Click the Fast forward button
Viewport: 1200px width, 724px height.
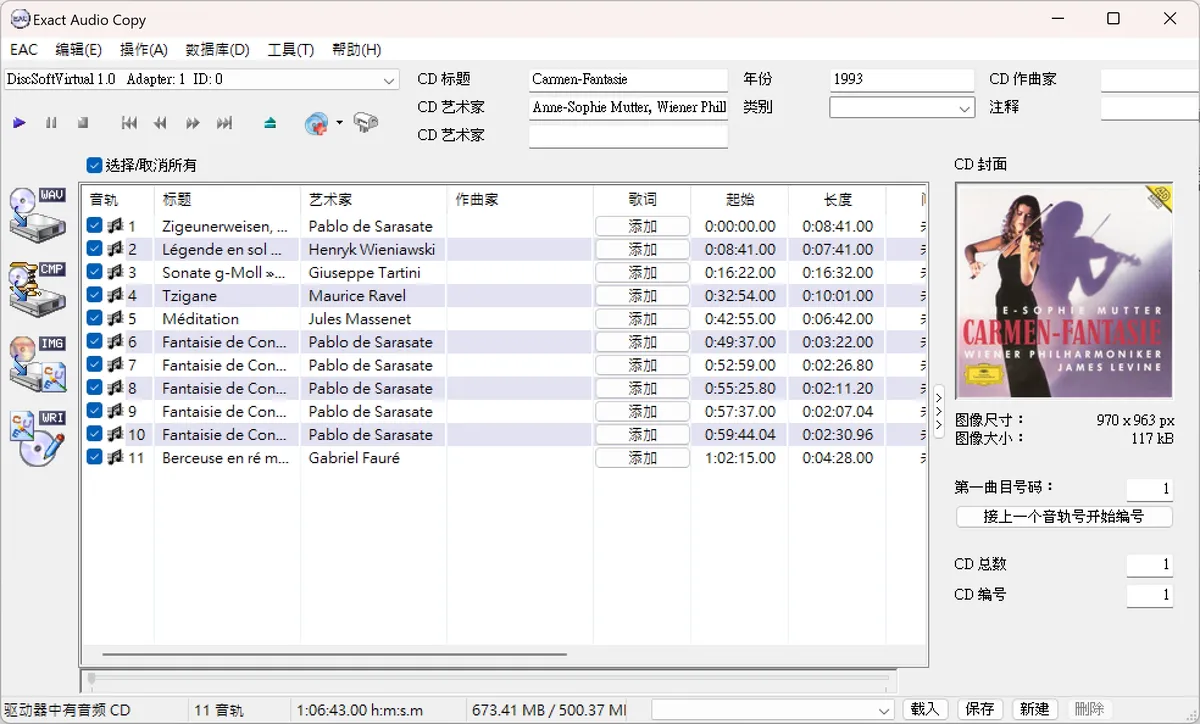point(193,123)
